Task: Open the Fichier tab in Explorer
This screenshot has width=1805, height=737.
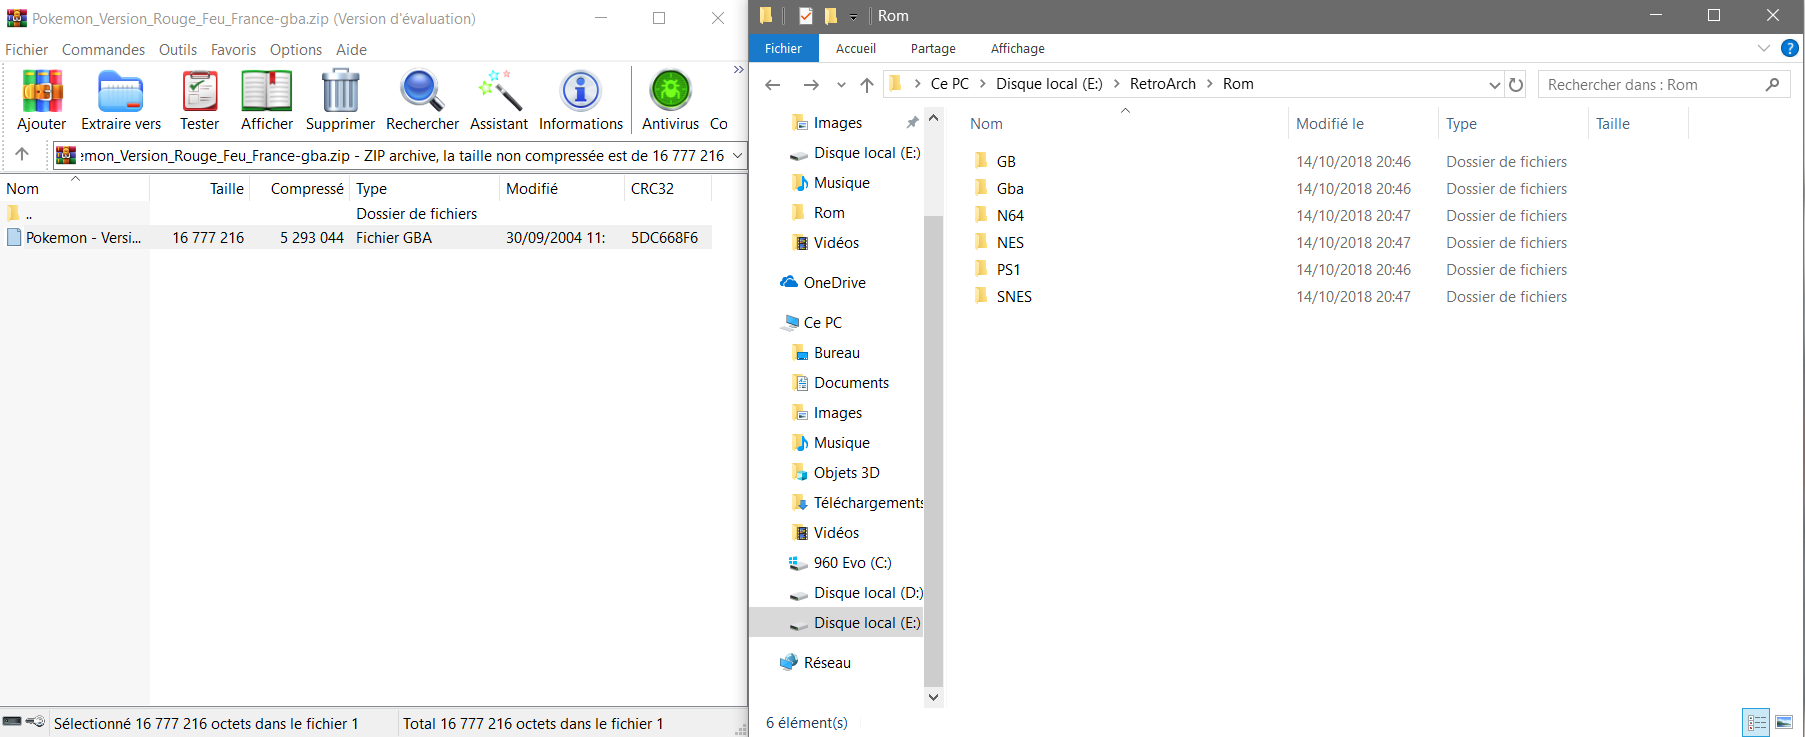Action: pyautogui.click(x=783, y=48)
